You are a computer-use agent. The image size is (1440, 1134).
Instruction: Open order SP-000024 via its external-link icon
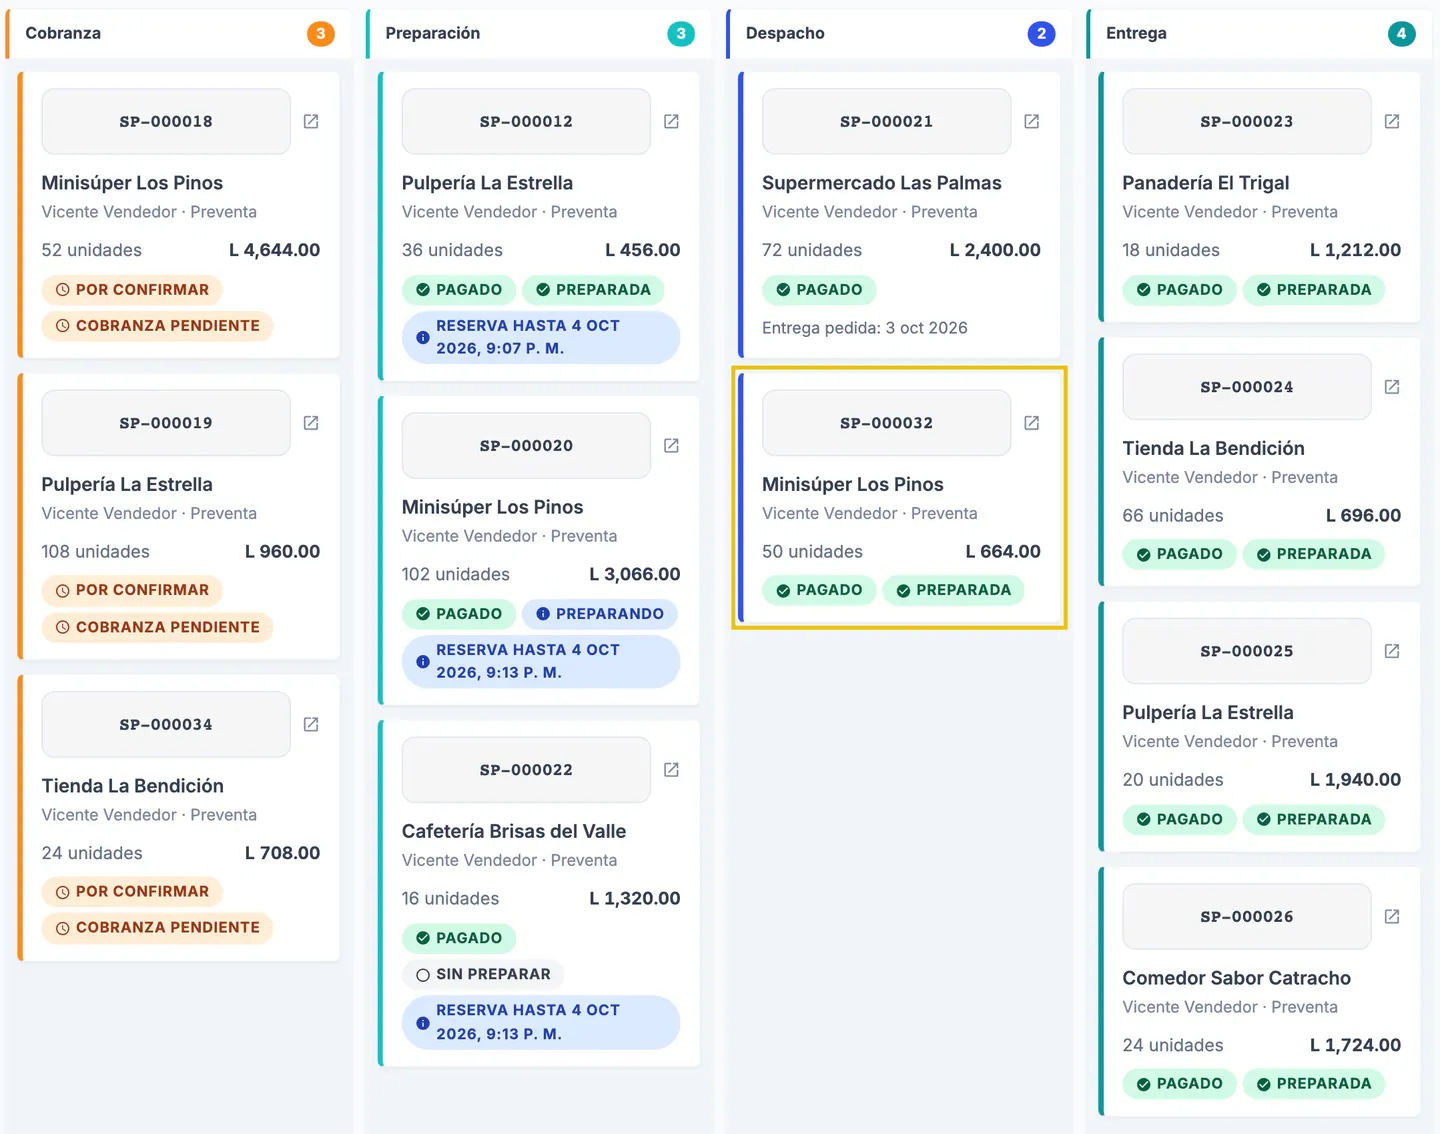point(1391,387)
